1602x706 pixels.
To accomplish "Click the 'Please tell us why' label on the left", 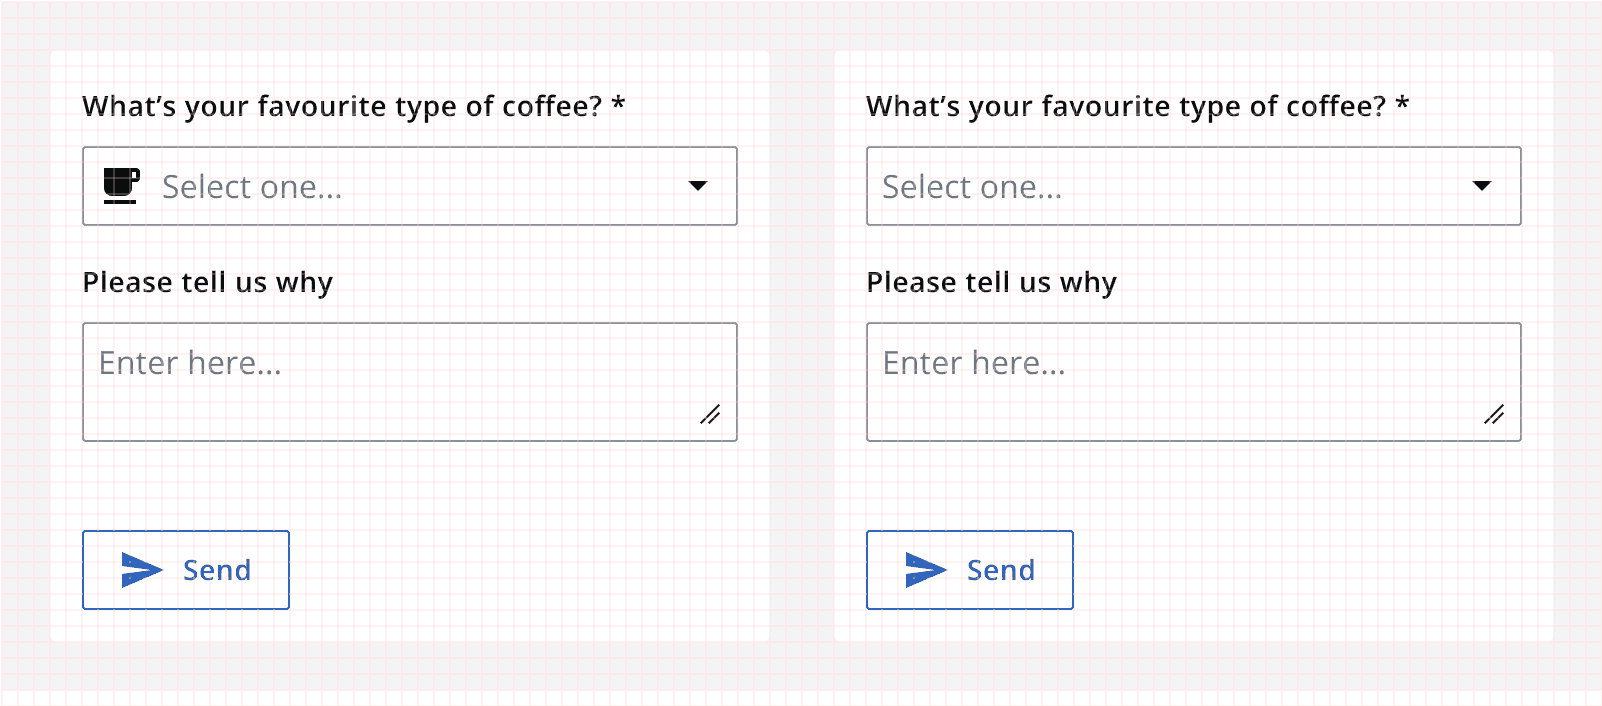I will pos(207,282).
